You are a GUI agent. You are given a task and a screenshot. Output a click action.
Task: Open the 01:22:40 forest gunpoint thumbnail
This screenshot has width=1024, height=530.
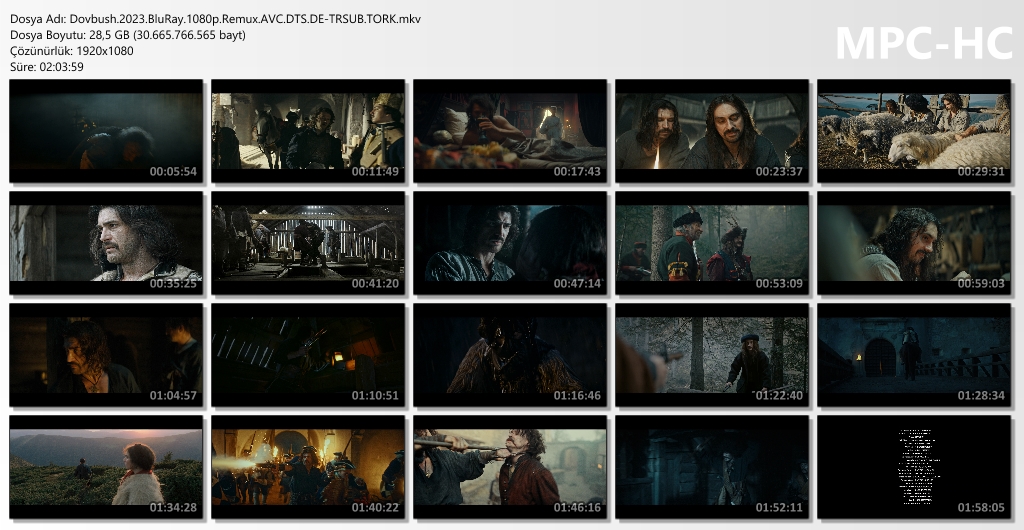(x=712, y=355)
